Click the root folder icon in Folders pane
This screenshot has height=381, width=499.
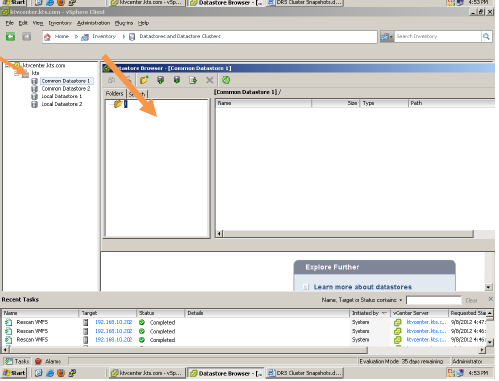click(118, 104)
